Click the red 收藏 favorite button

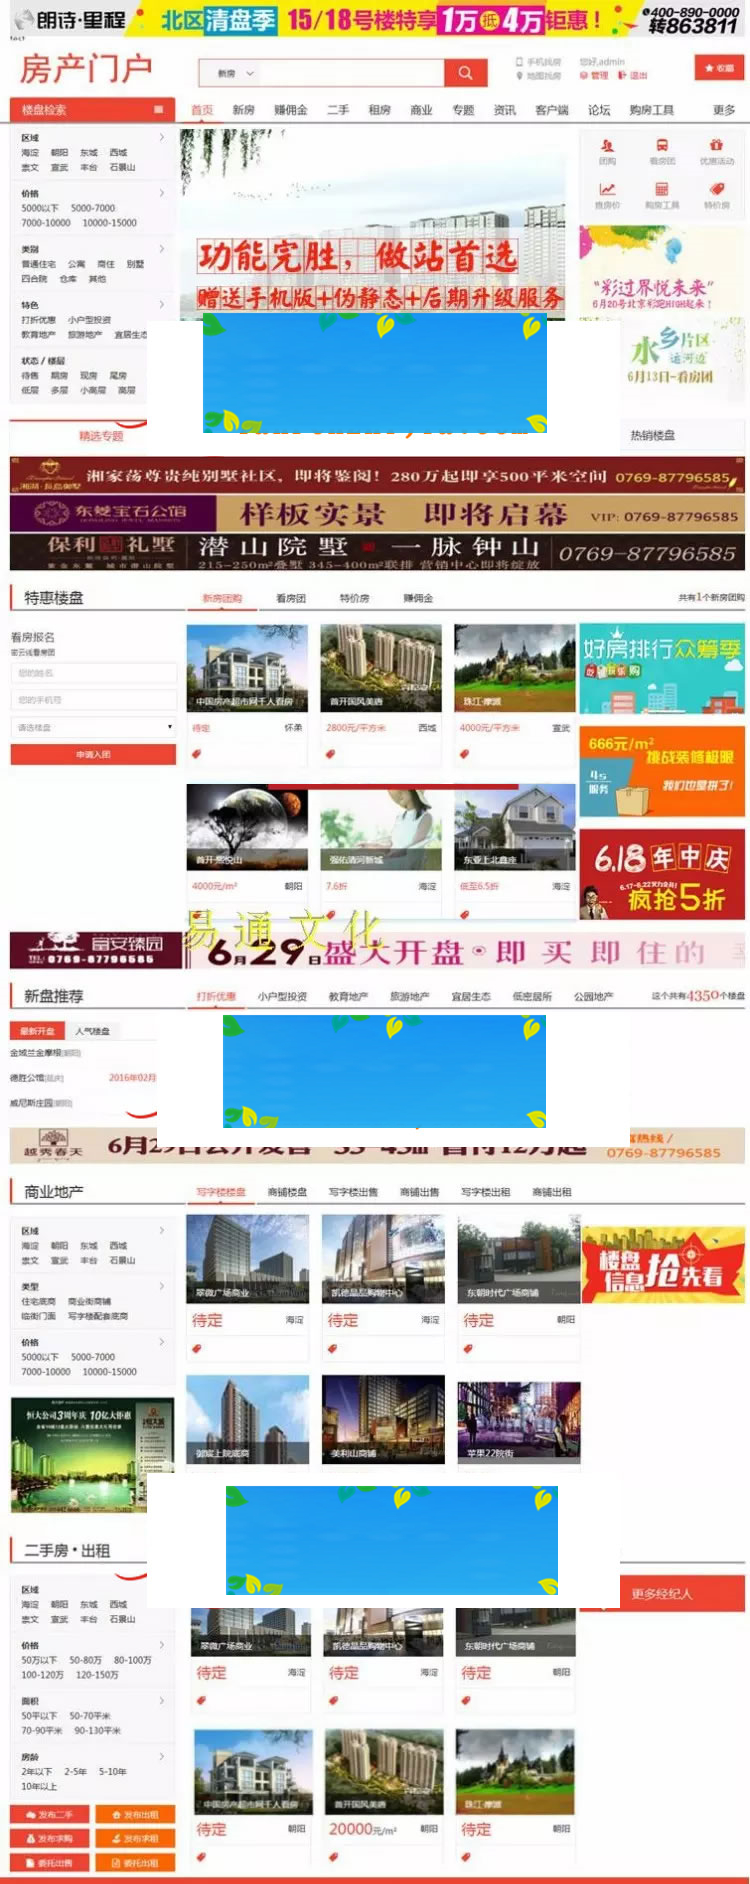[719, 68]
